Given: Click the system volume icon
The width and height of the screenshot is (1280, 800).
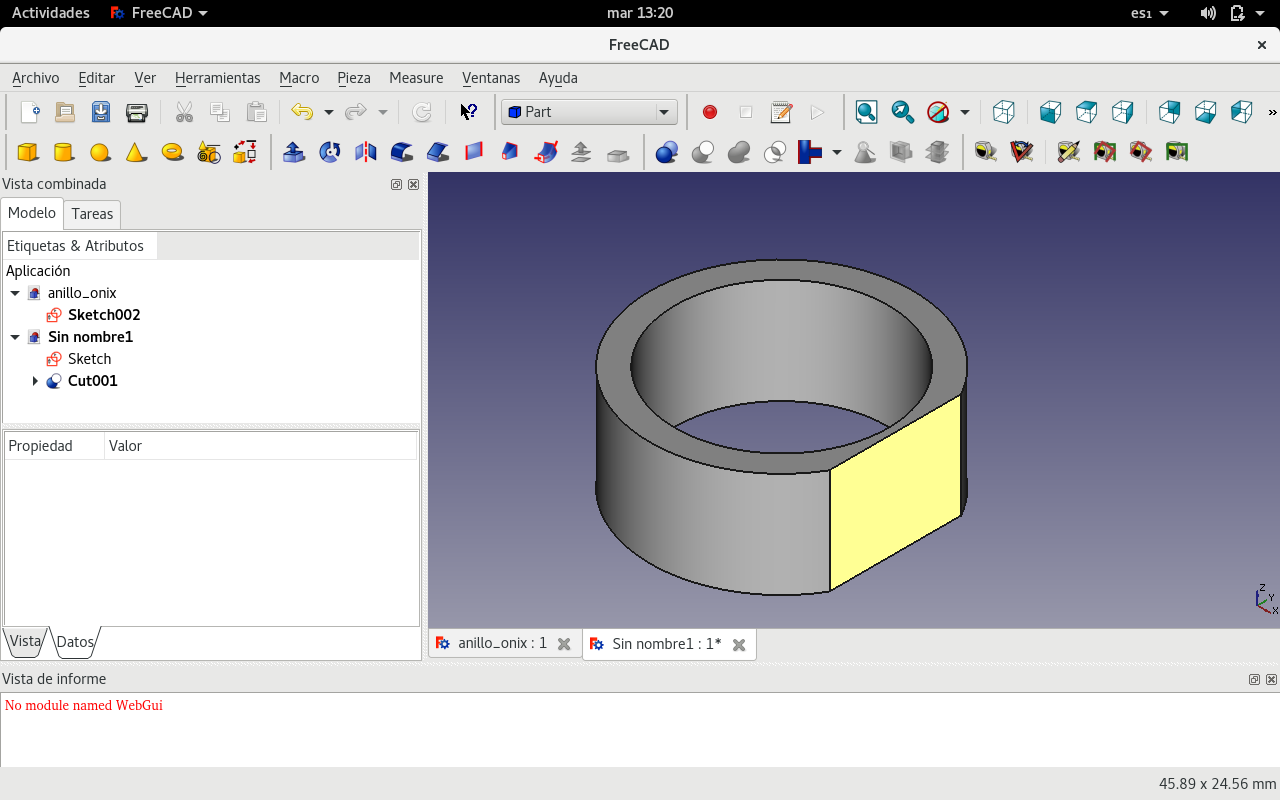Looking at the screenshot, I should coord(1208,13).
